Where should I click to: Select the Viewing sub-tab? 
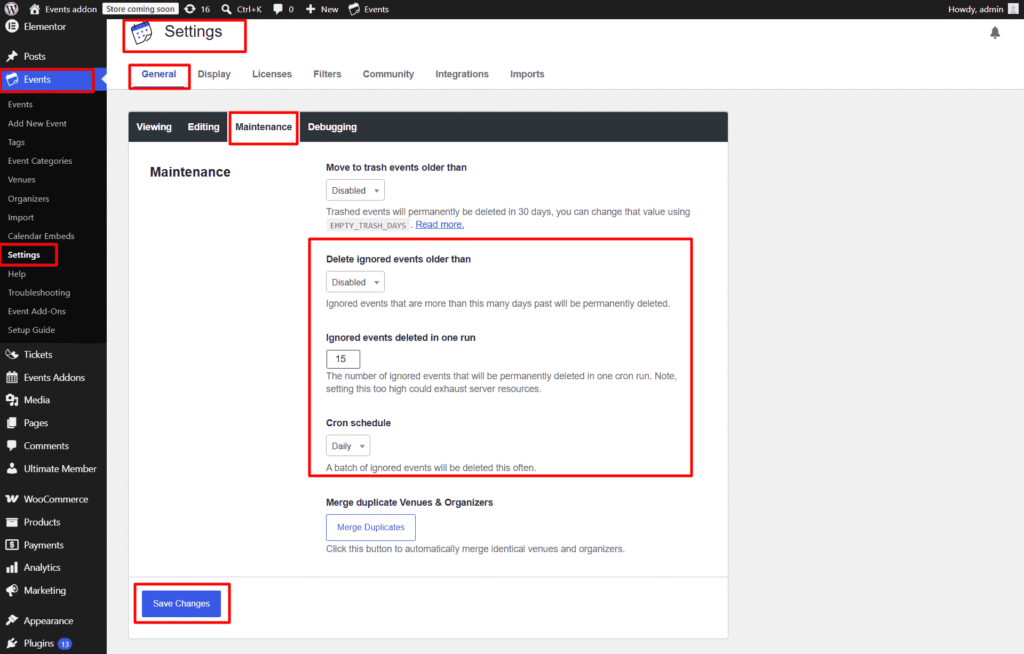(154, 127)
